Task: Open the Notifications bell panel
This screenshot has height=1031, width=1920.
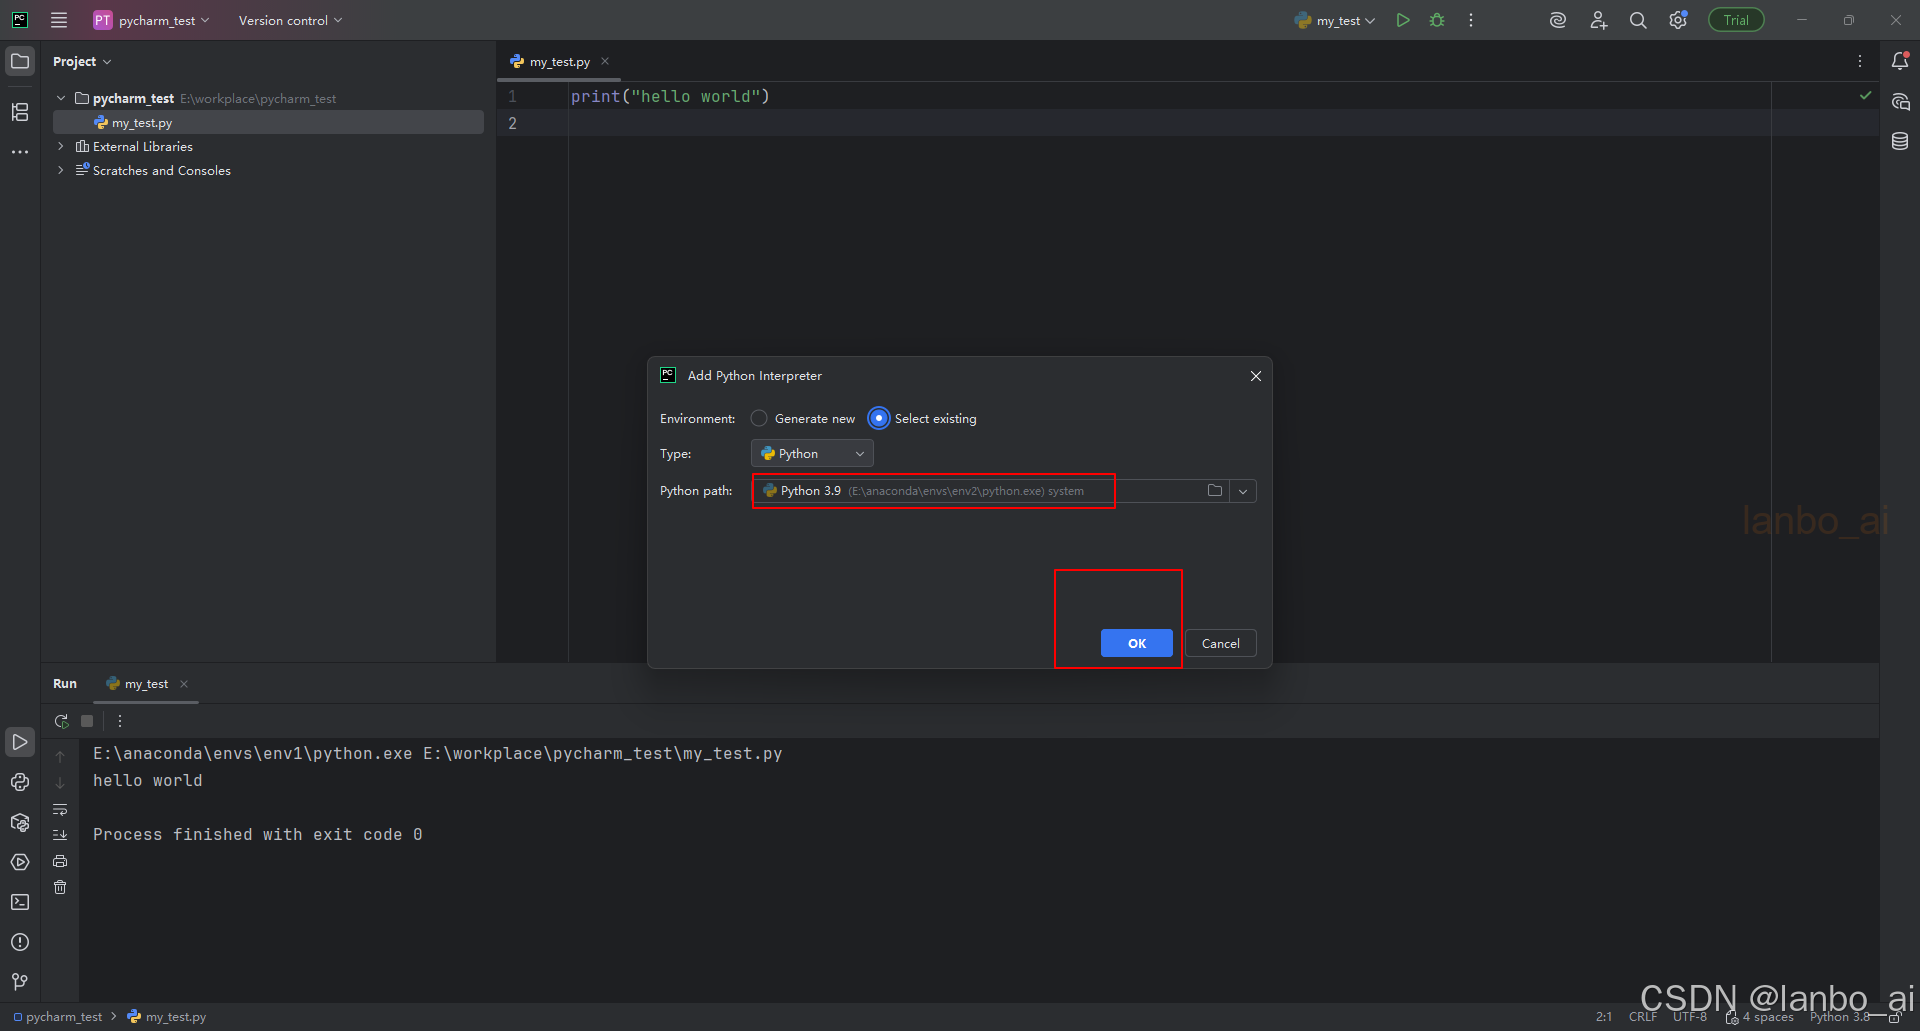Action: pos(1901,61)
